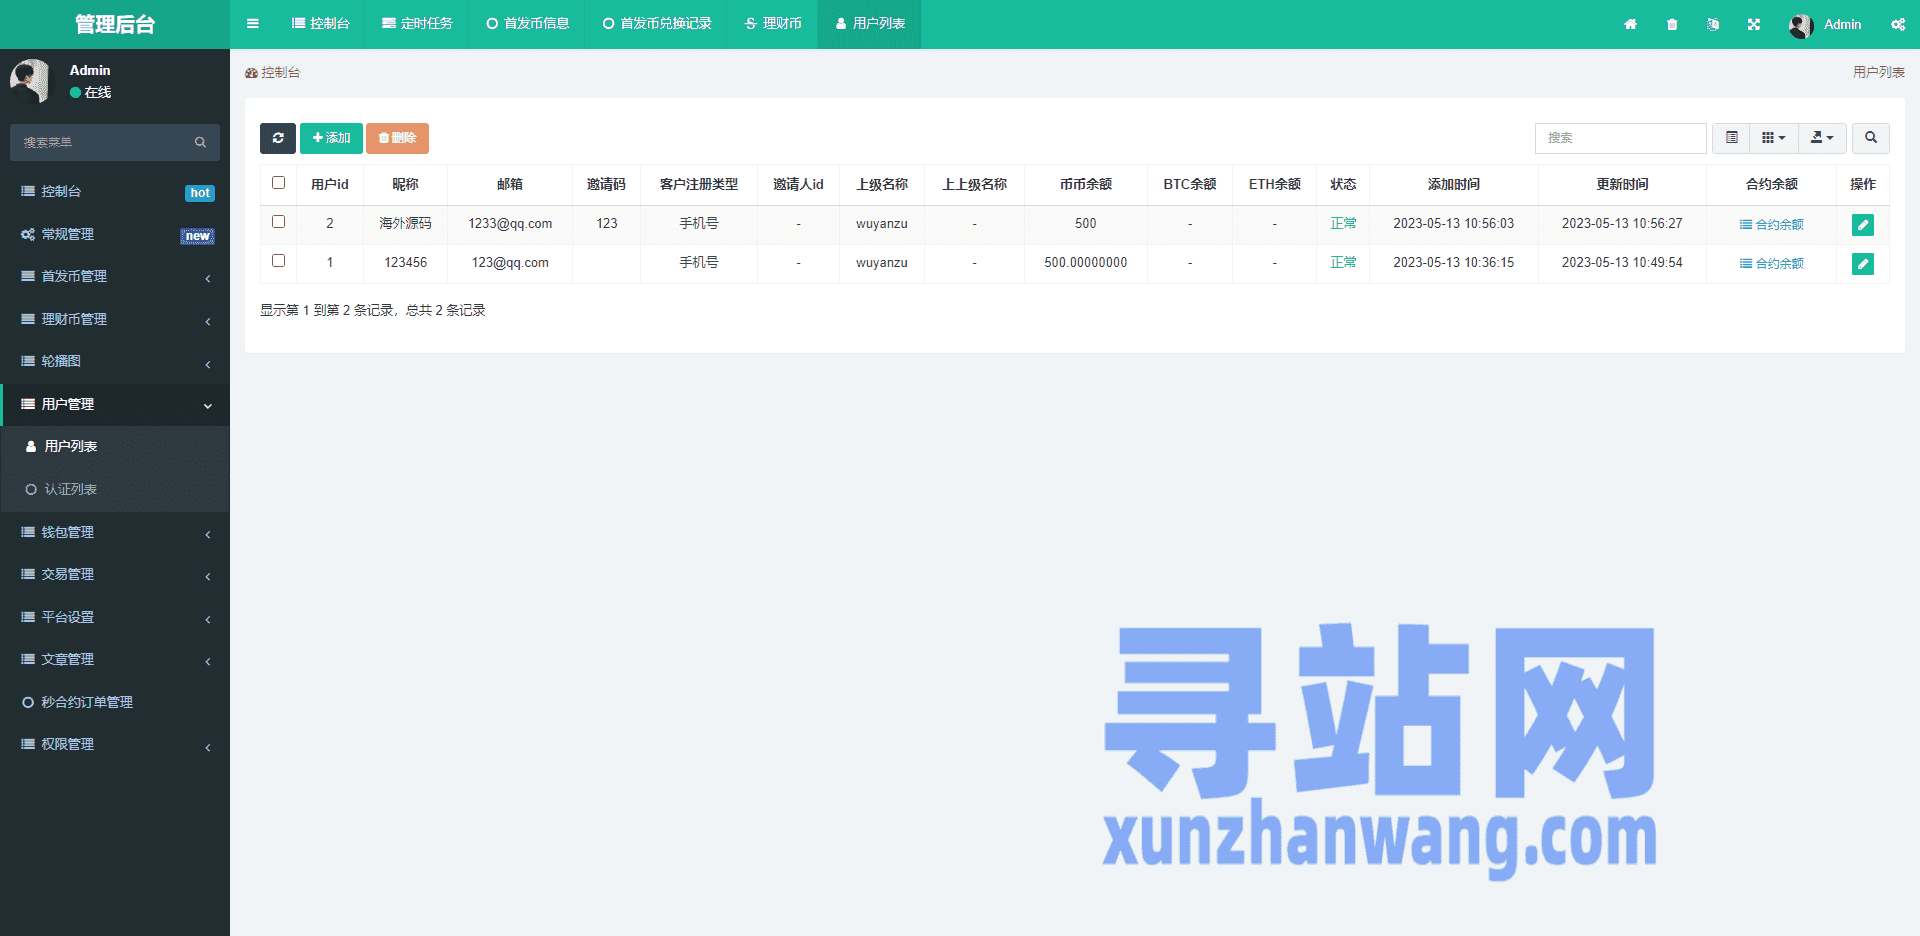
Task: Select the checkbox for user id 1
Action: tap(279, 261)
